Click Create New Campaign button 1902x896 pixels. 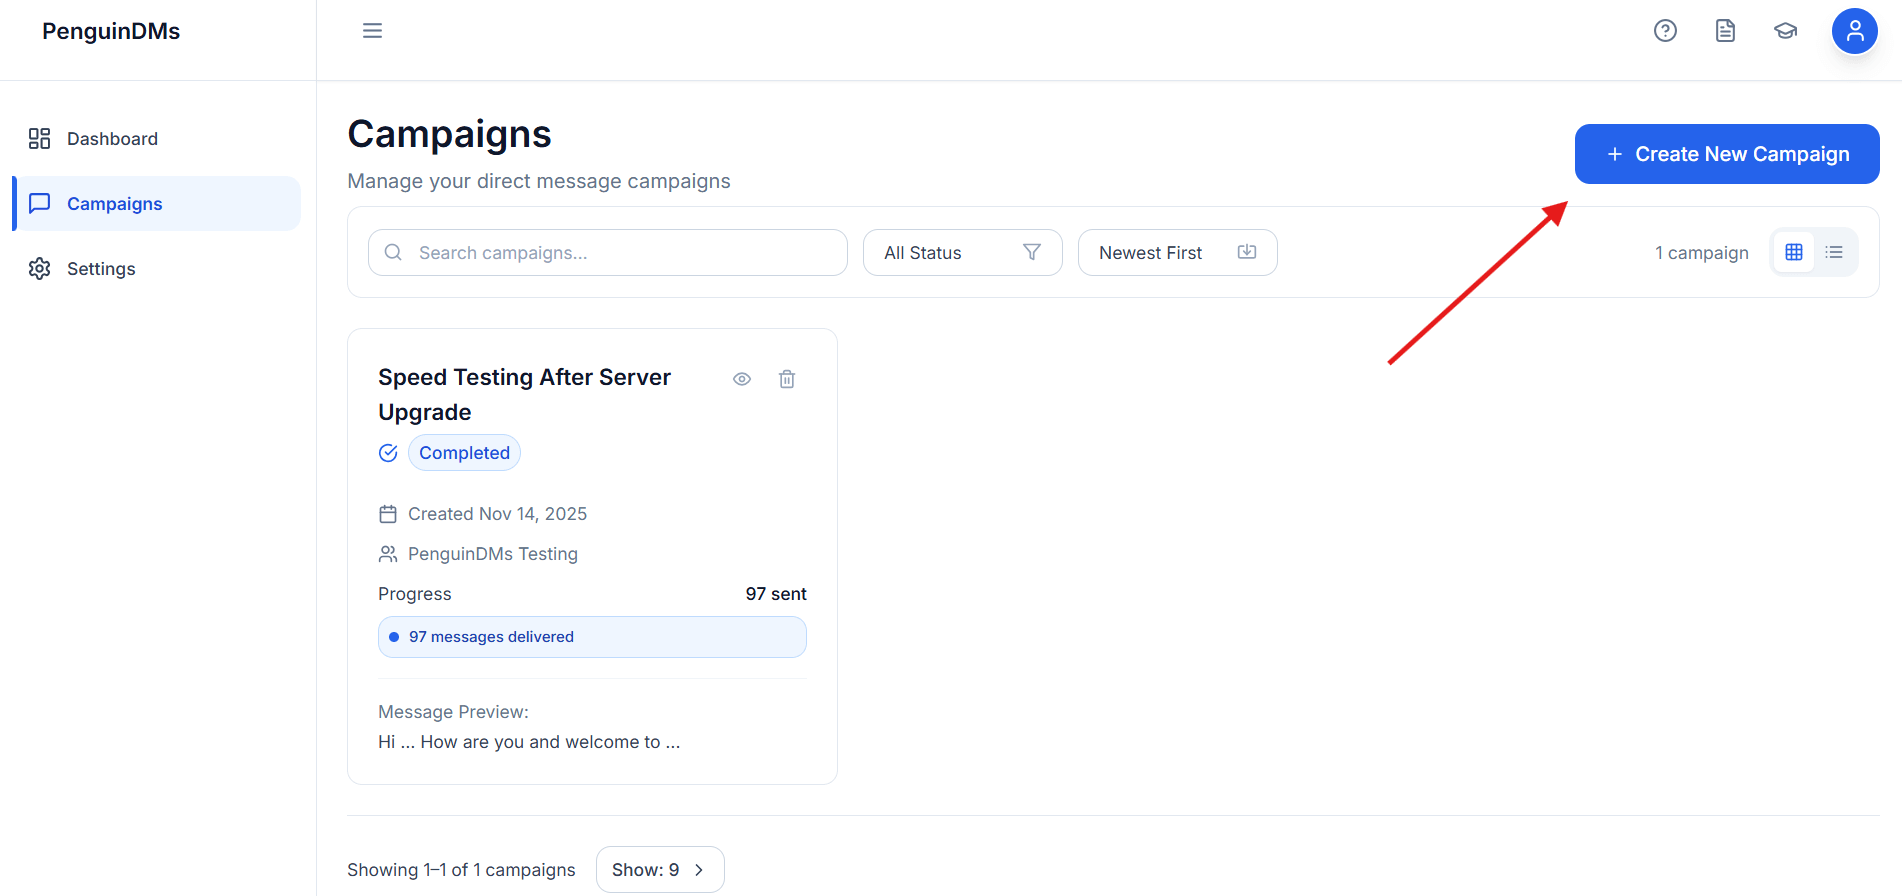(x=1727, y=154)
